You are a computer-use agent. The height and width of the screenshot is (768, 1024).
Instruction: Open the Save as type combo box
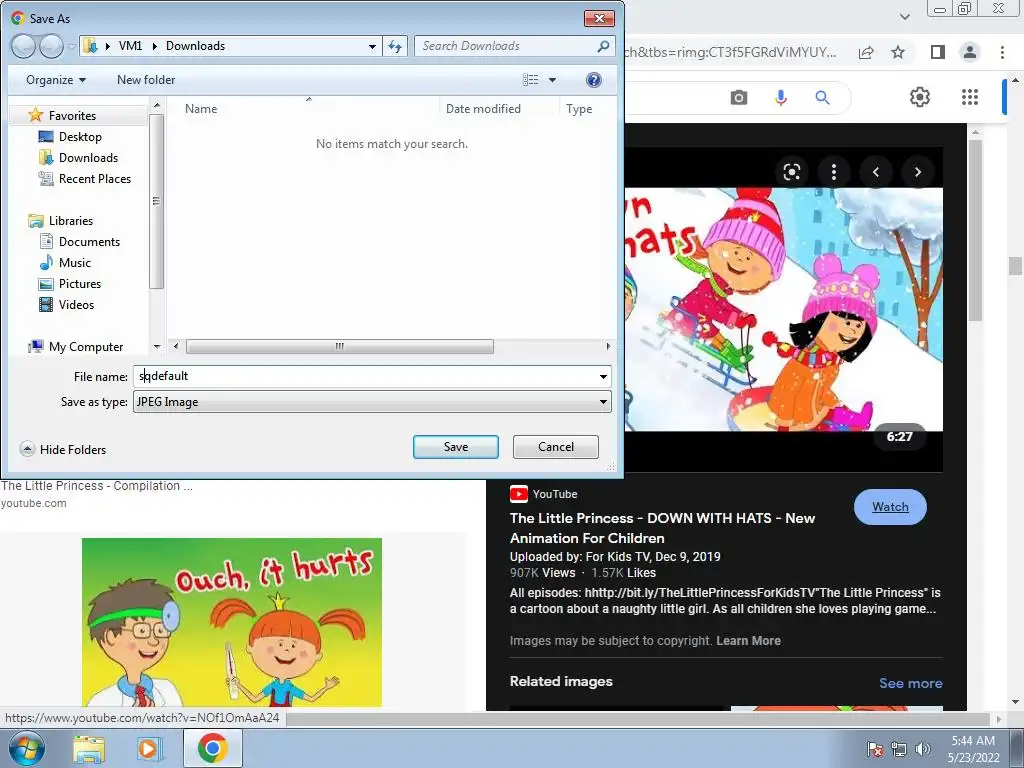(x=372, y=402)
